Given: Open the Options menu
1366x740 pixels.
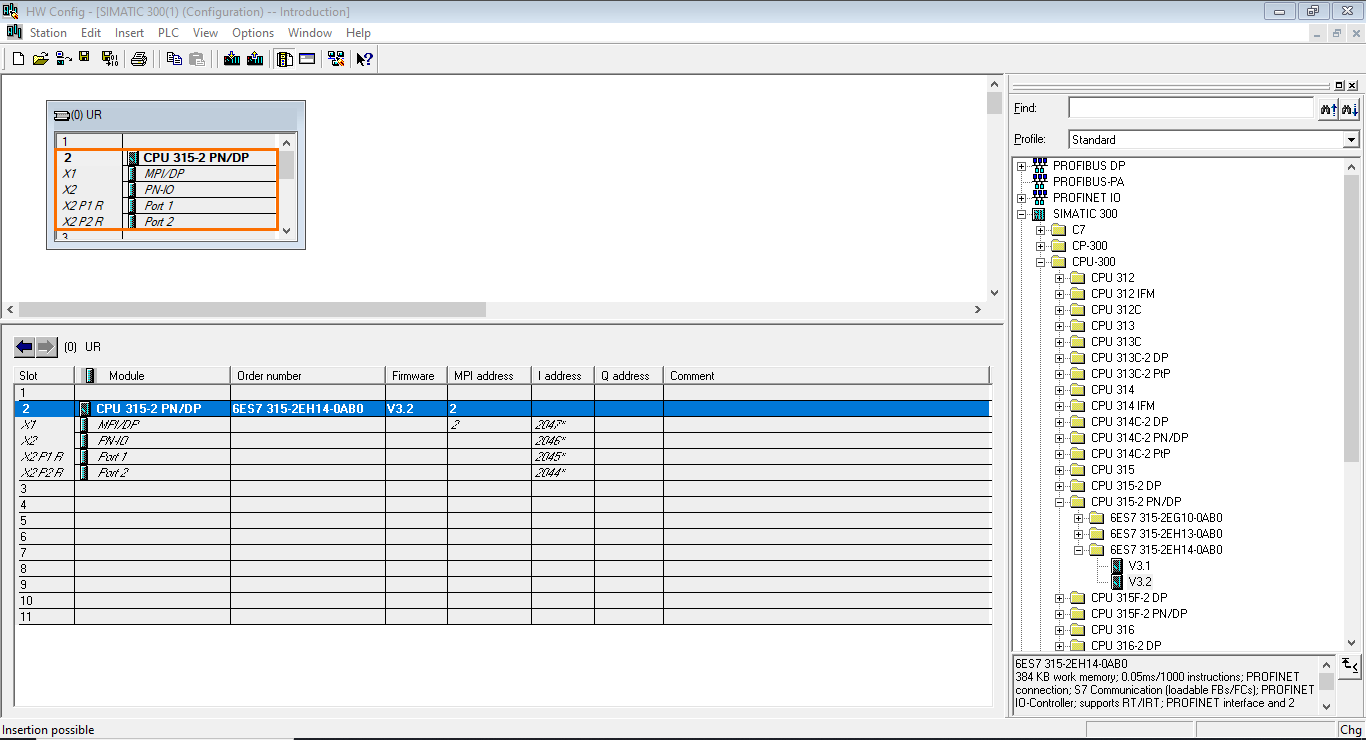Looking at the screenshot, I should [x=253, y=33].
